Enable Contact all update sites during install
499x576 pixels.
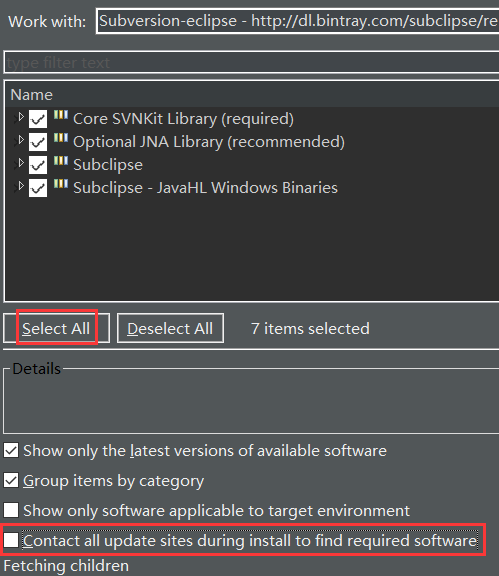[11, 540]
